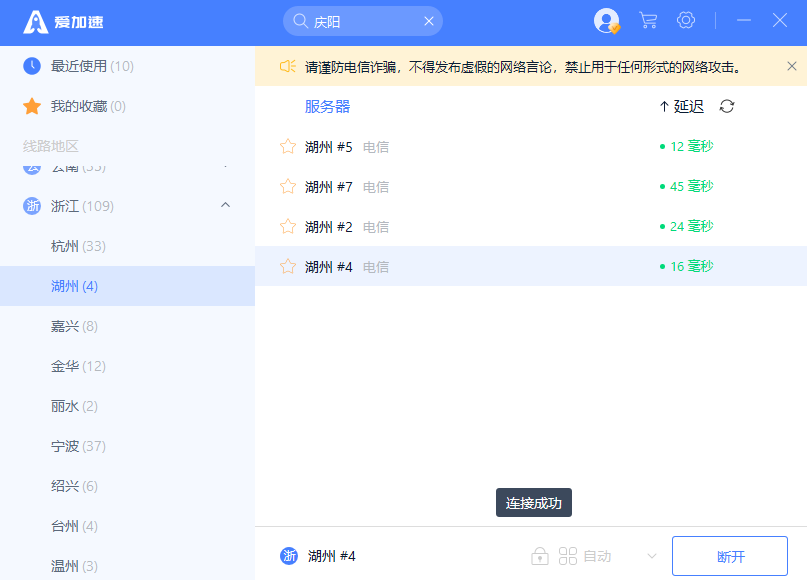Viewport: 807px width, 580px height.
Task: Select the 湖州 #7 电信 server
Action: point(531,186)
